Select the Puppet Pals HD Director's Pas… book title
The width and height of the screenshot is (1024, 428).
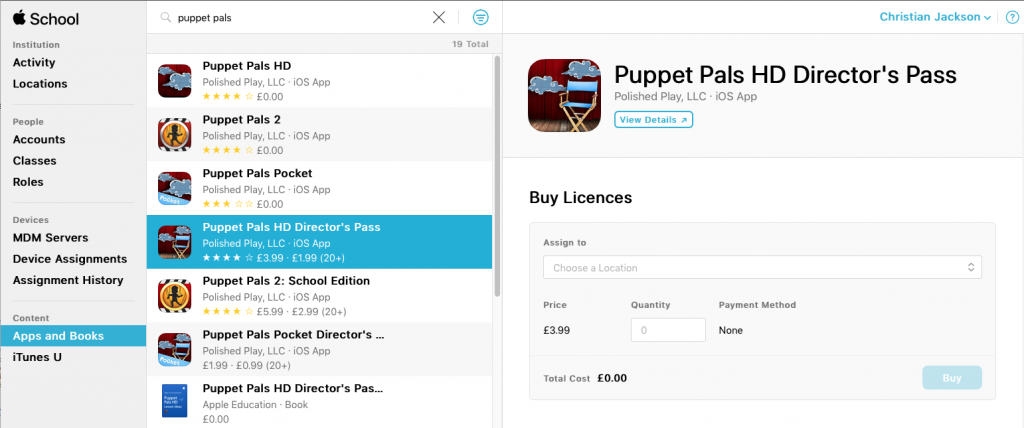pos(293,388)
